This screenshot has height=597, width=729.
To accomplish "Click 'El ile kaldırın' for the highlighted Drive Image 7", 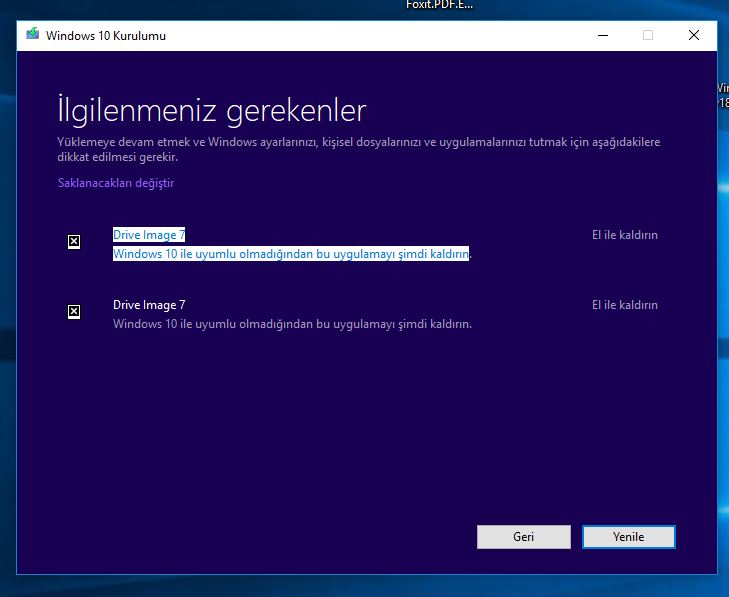I will [x=625, y=235].
